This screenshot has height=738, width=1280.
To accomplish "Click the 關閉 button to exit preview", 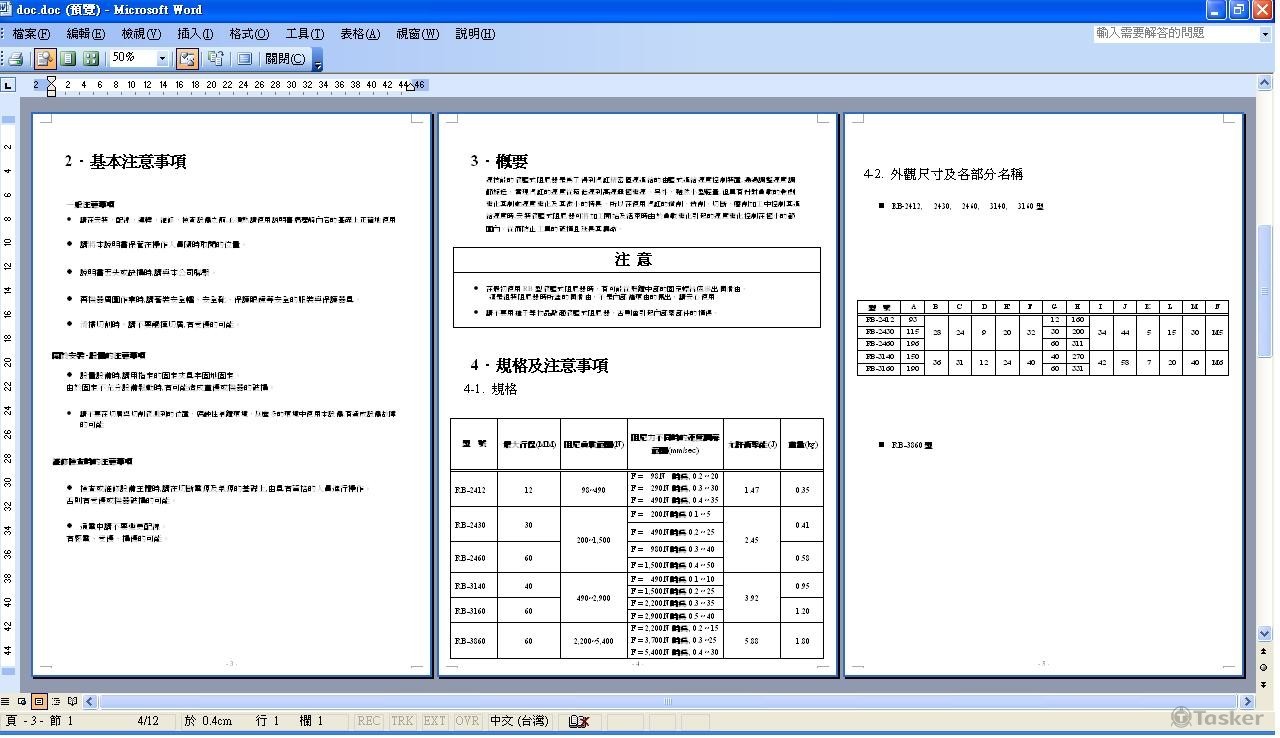I will (286, 57).
